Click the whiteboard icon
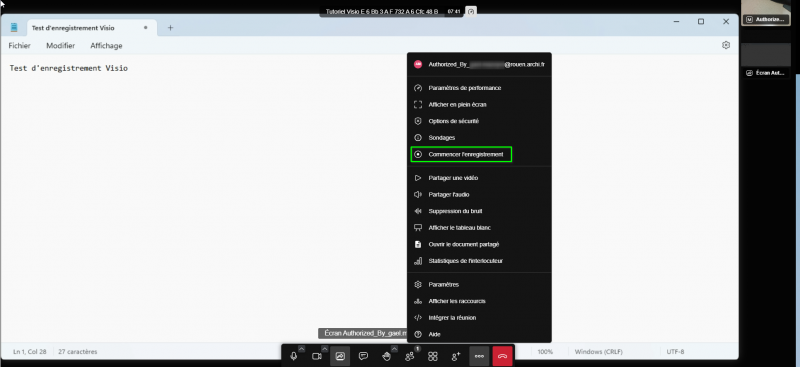 418,228
